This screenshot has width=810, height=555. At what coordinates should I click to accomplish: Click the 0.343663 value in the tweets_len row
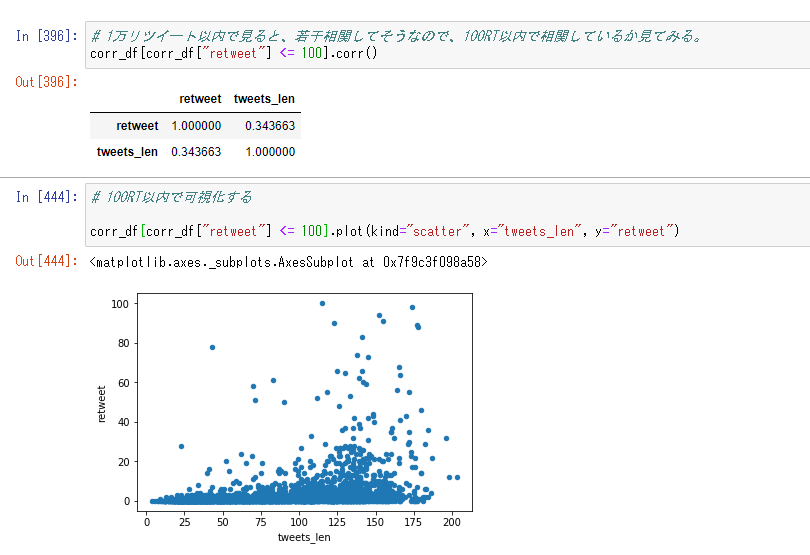(196, 152)
